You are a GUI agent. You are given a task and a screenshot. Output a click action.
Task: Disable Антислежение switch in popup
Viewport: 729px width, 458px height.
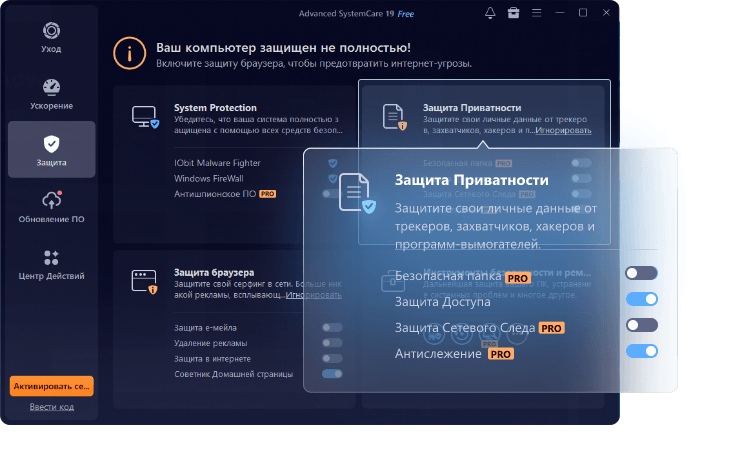pyautogui.click(x=642, y=351)
